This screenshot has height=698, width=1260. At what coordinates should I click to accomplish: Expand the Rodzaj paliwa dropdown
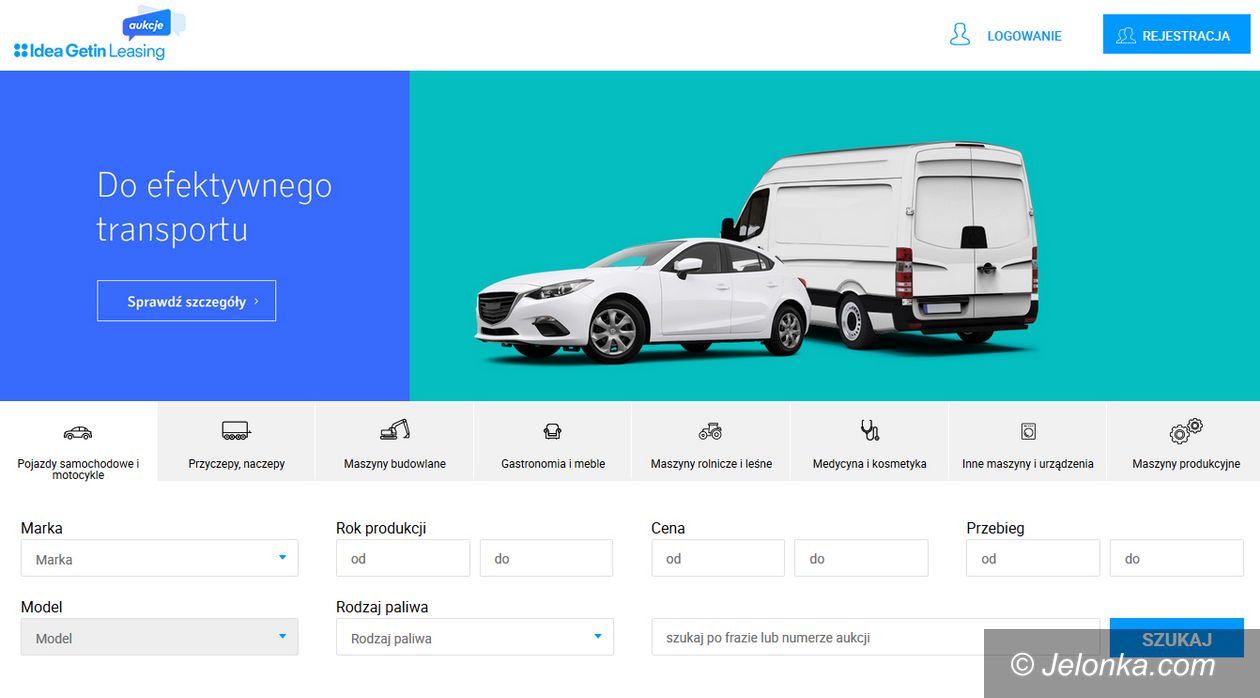point(474,637)
